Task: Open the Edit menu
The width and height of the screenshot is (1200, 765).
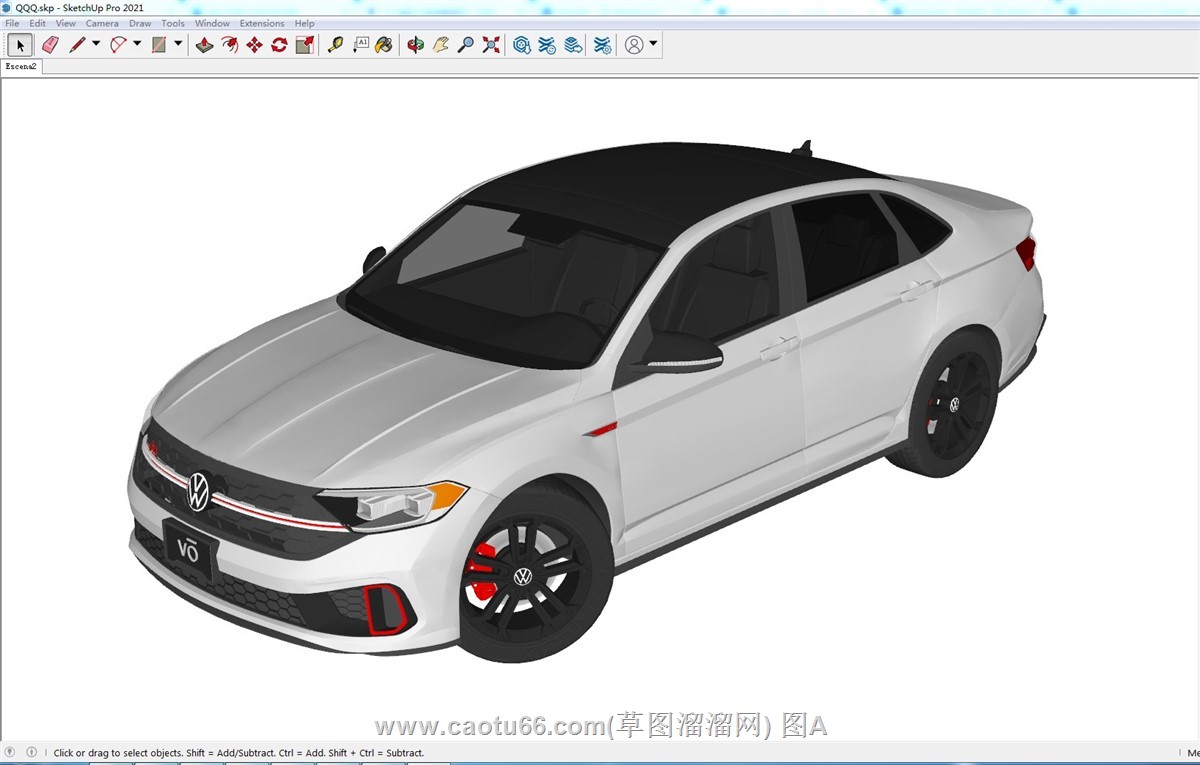Action: pyautogui.click(x=37, y=23)
